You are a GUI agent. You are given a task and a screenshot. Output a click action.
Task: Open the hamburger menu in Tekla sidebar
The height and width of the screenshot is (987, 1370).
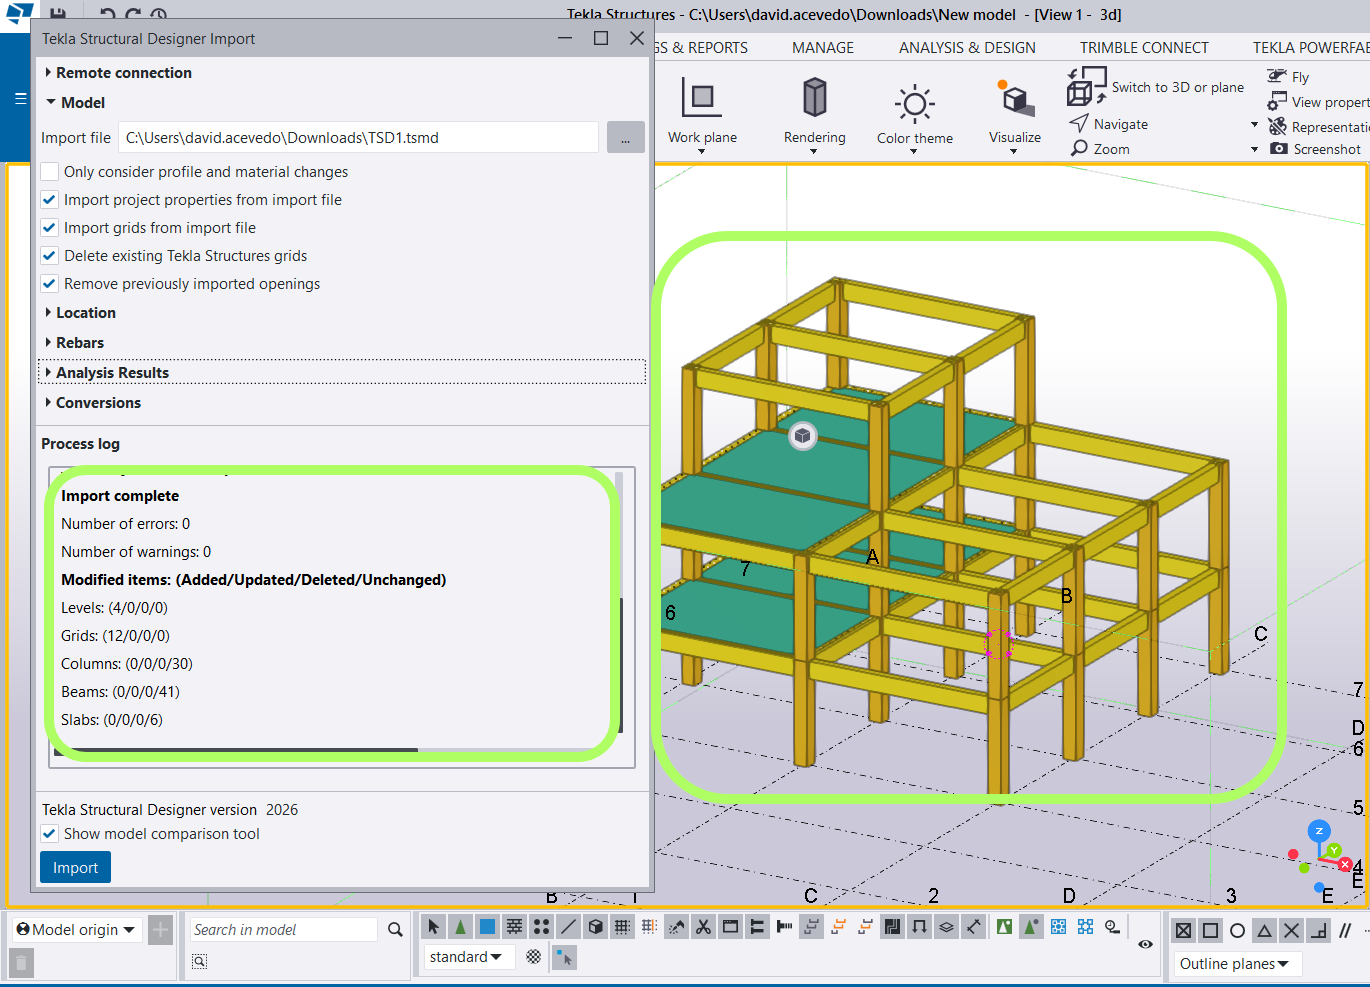click(x=20, y=99)
